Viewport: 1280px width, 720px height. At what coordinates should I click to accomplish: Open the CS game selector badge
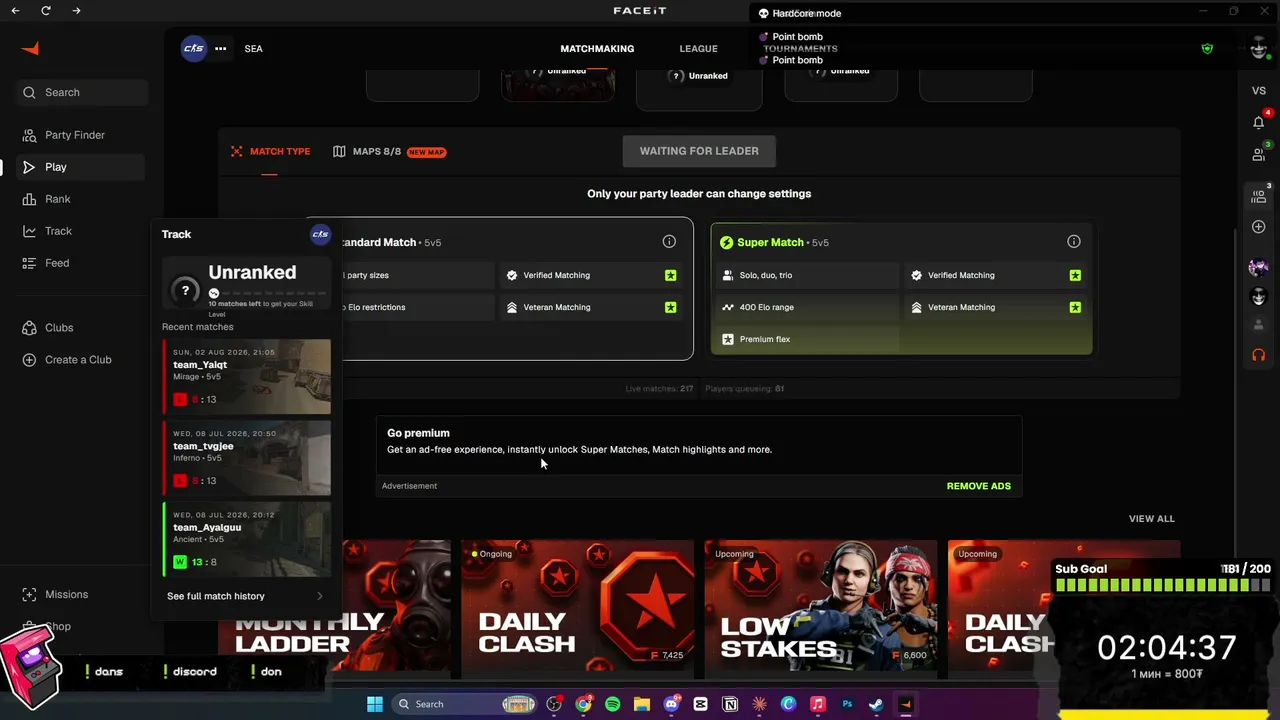coord(193,48)
